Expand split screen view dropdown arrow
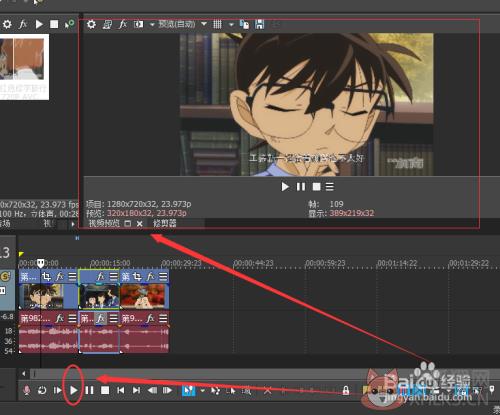 point(152,25)
